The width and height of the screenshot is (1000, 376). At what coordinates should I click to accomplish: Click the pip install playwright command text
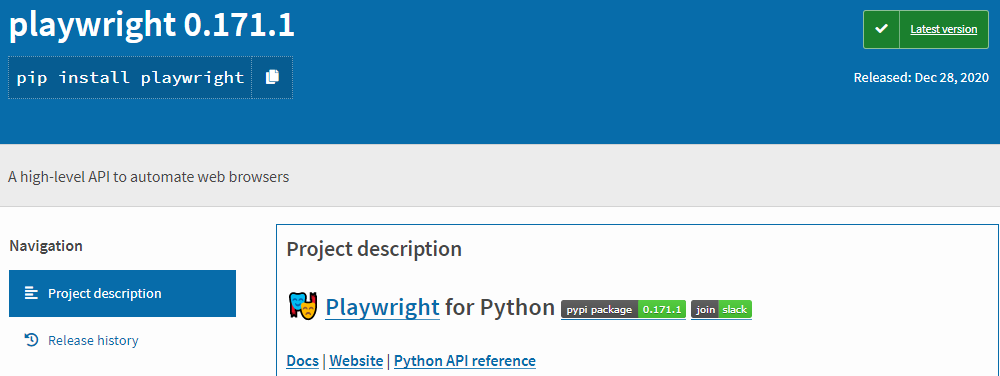pyautogui.click(x=130, y=78)
